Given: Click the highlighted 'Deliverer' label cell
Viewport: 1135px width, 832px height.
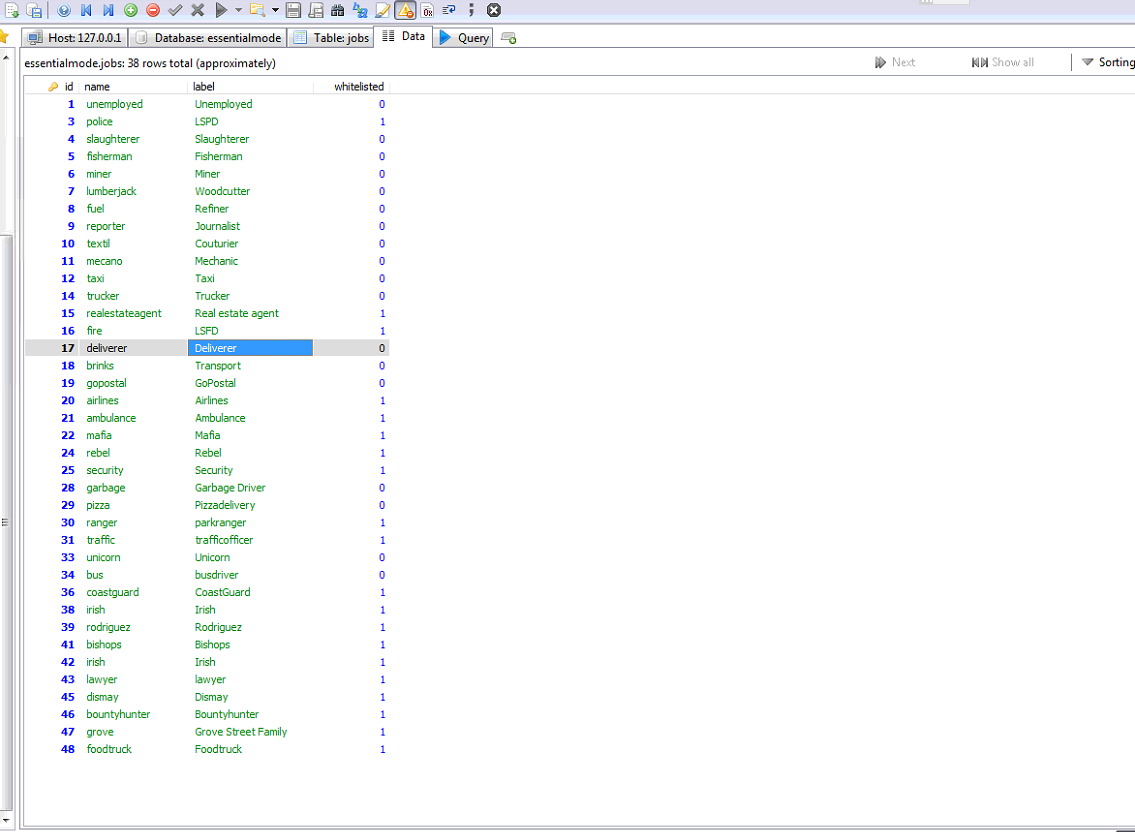Looking at the screenshot, I should [250, 348].
